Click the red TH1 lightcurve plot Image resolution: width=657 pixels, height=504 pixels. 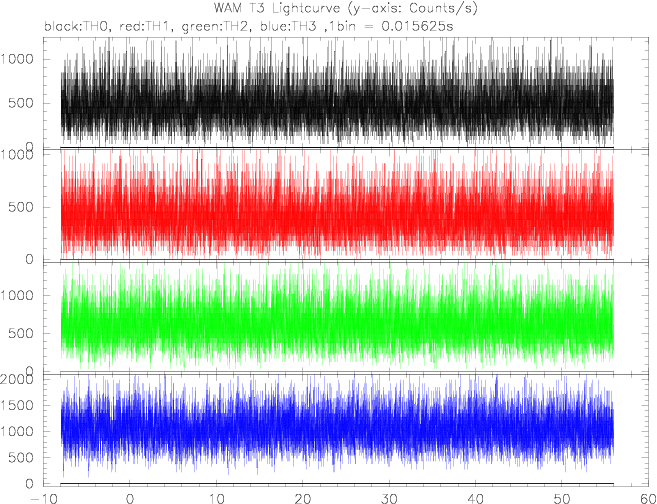337,206
